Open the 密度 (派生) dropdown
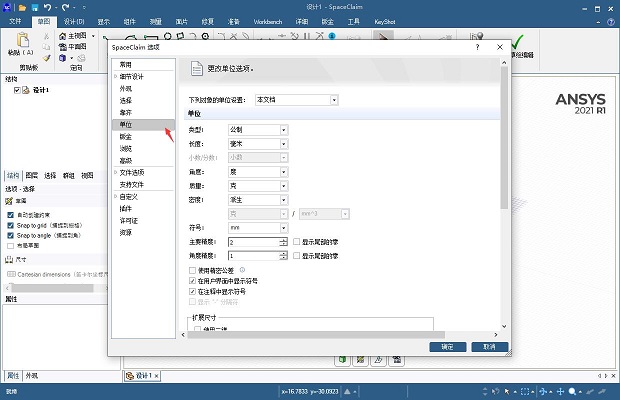 [x=284, y=200]
